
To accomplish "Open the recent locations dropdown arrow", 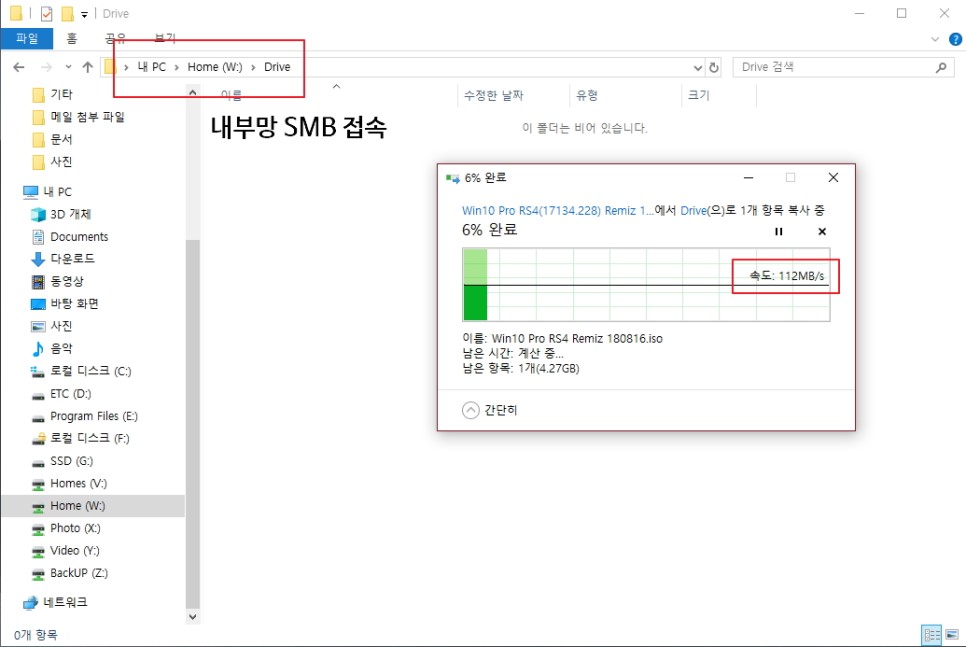I will 68,67.
